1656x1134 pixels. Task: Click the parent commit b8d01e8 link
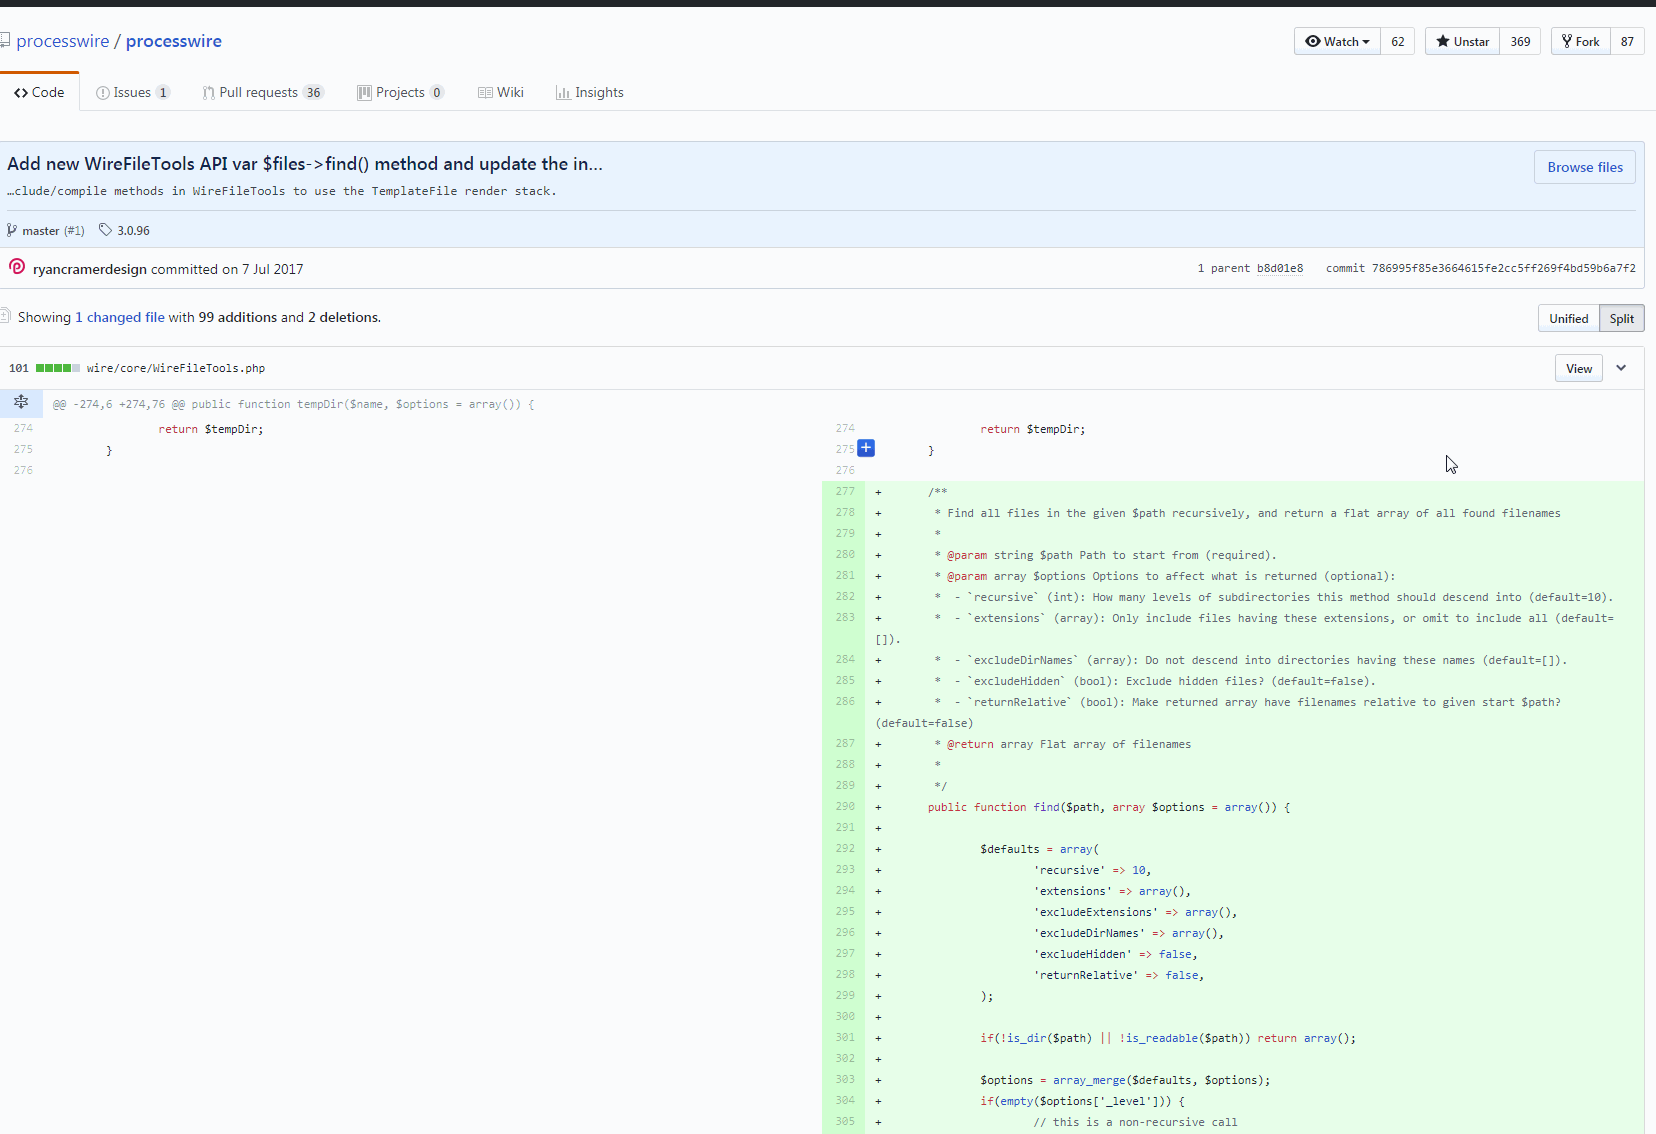tap(1281, 267)
